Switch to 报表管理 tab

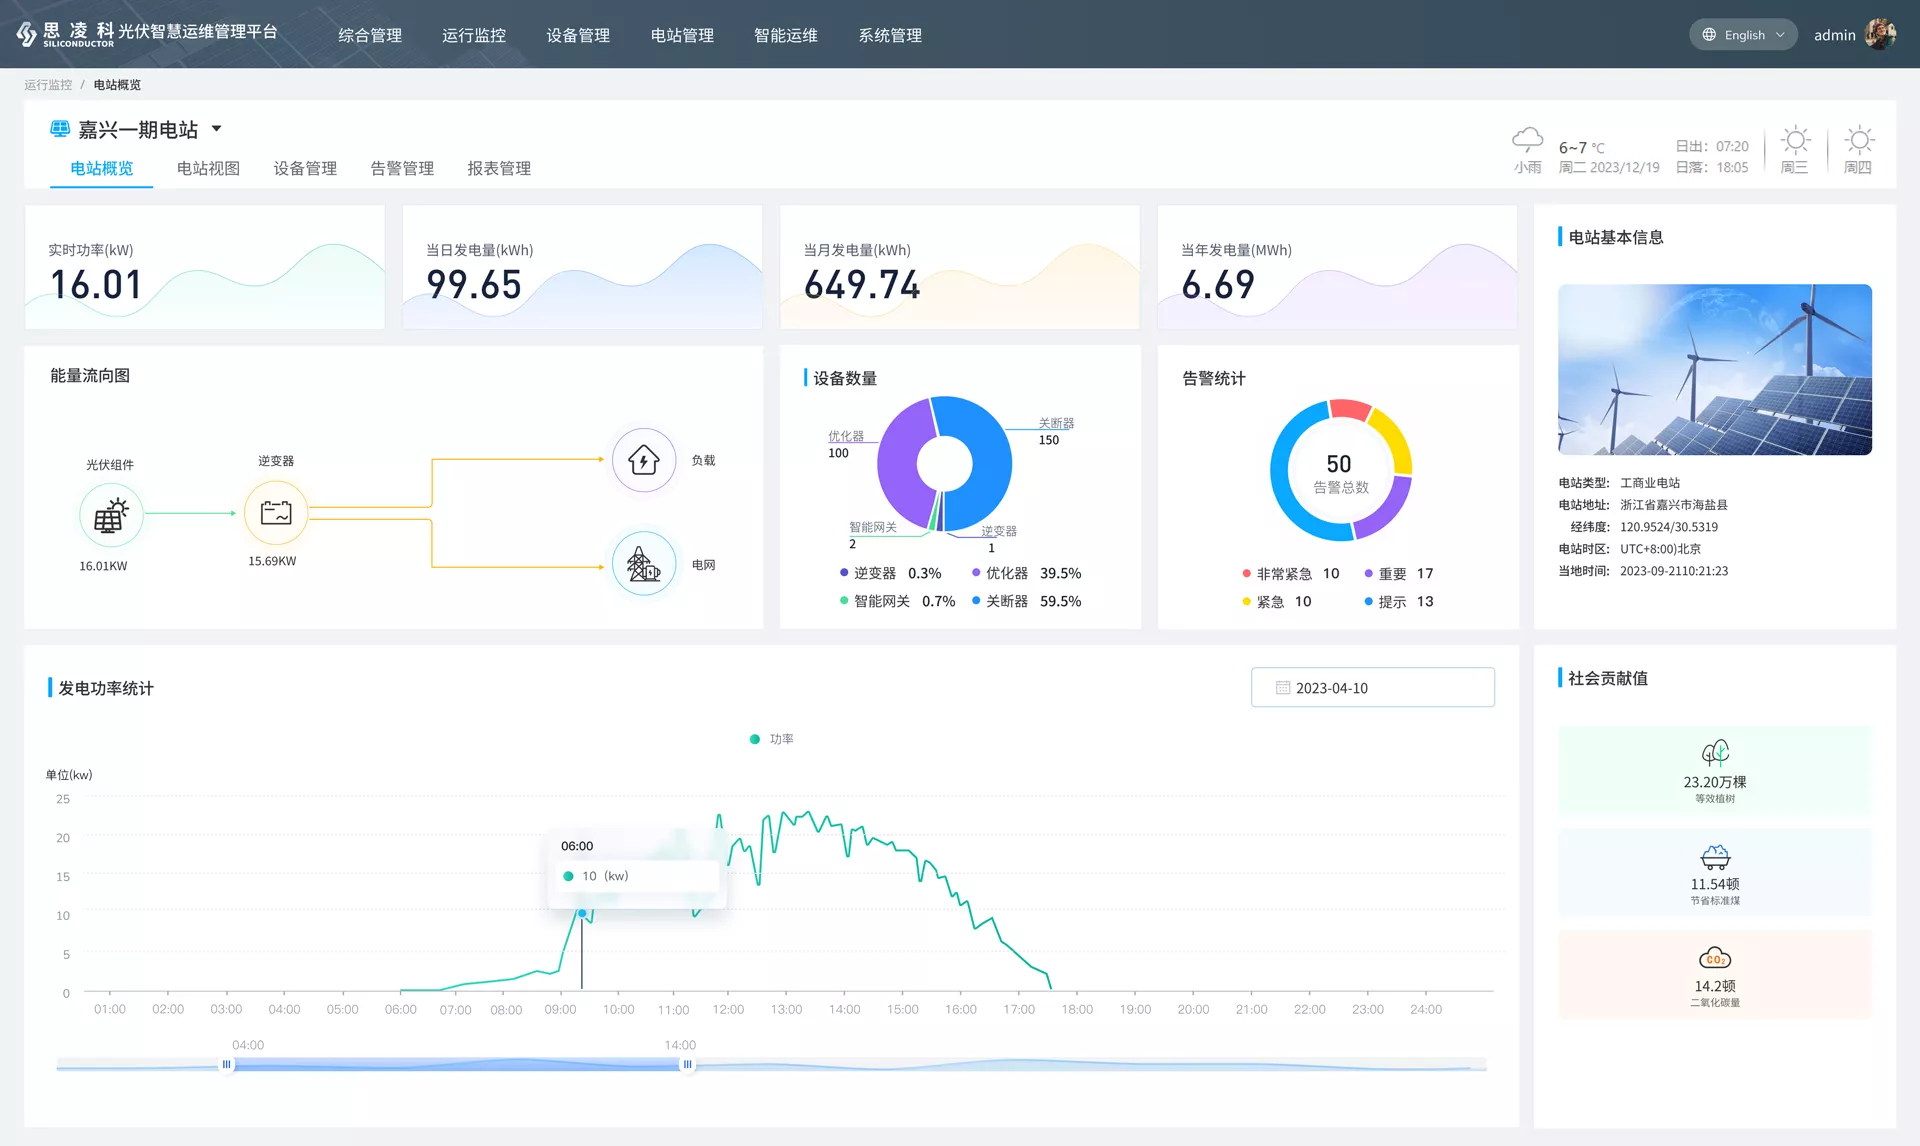[x=499, y=168]
